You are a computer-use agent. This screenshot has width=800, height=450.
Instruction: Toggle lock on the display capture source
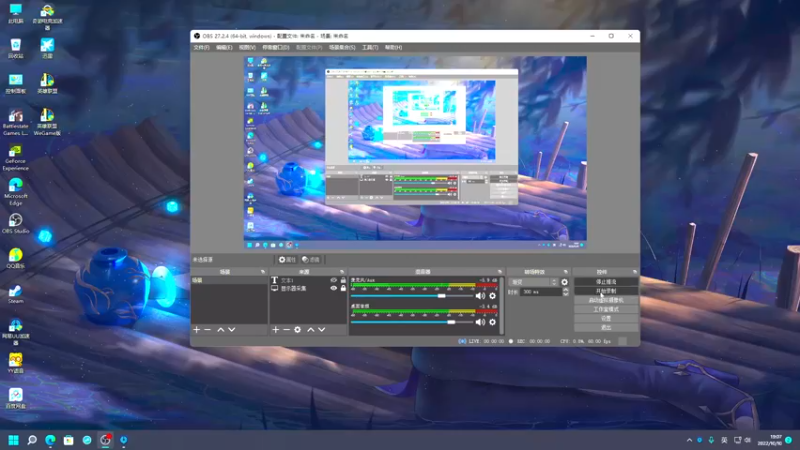tap(343, 288)
